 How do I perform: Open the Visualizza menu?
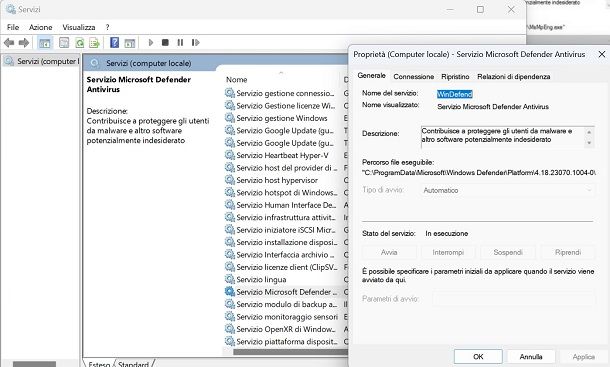[x=79, y=27]
